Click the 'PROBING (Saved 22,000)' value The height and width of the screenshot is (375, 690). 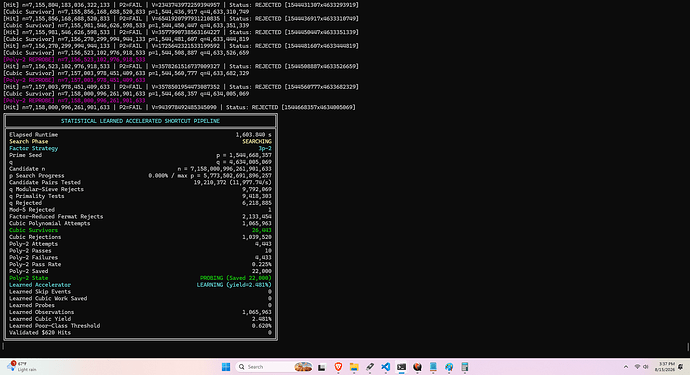pyautogui.click(x=236, y=278)
